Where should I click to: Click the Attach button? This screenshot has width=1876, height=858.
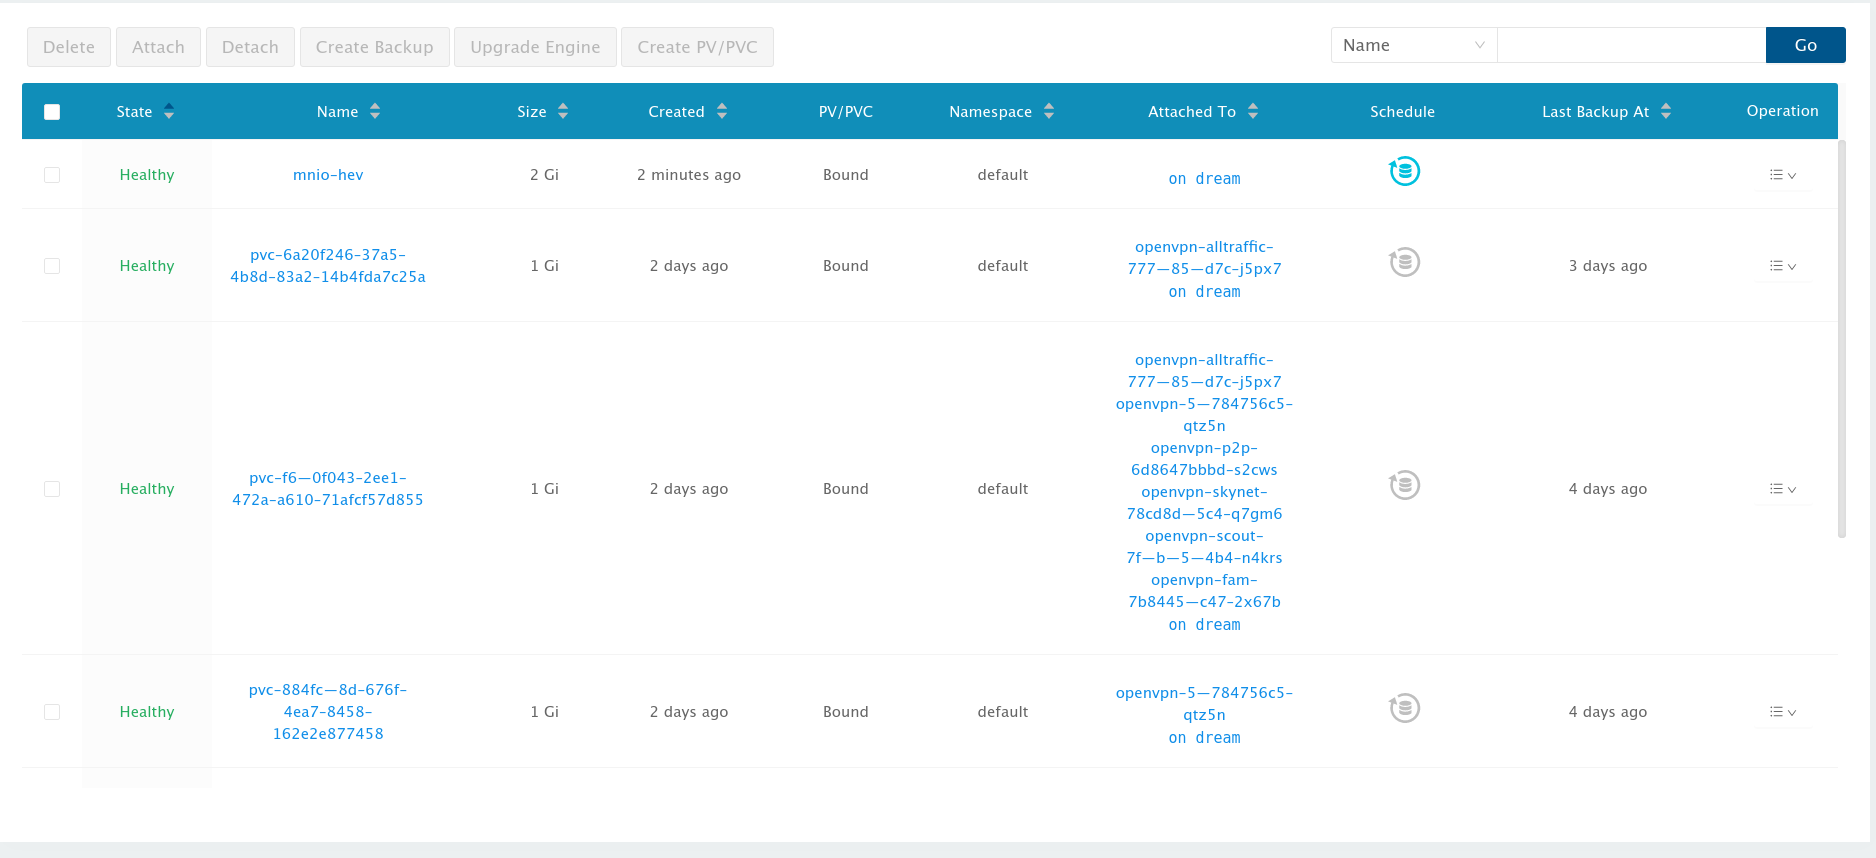click(x=158, y=47)
